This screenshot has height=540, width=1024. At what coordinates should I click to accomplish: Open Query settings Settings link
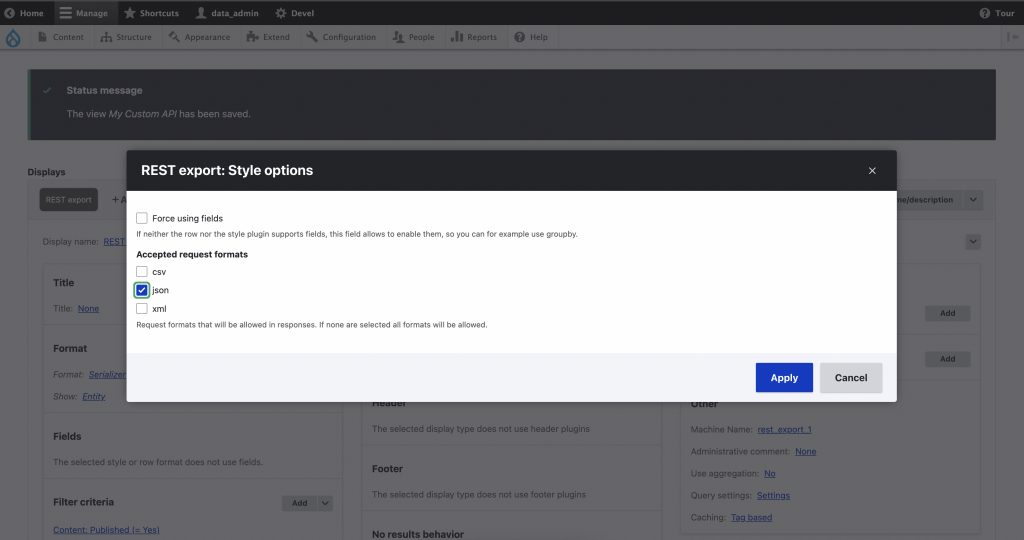pyautogui.click(x=773, y=496)
